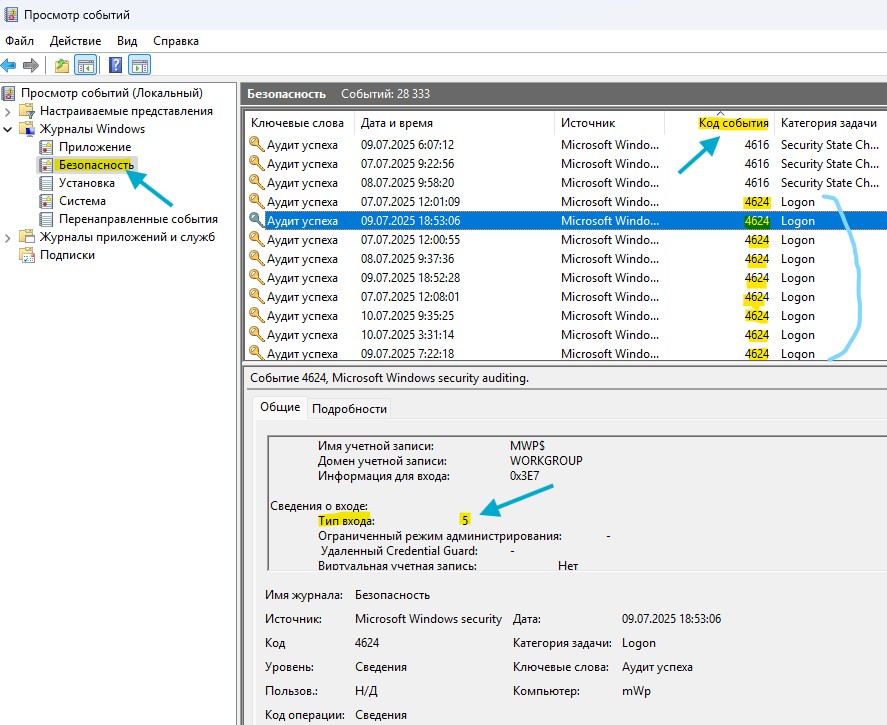
Task: Select event dated 09.07.2025 7:22:18
Action: (x=566, y=353)
